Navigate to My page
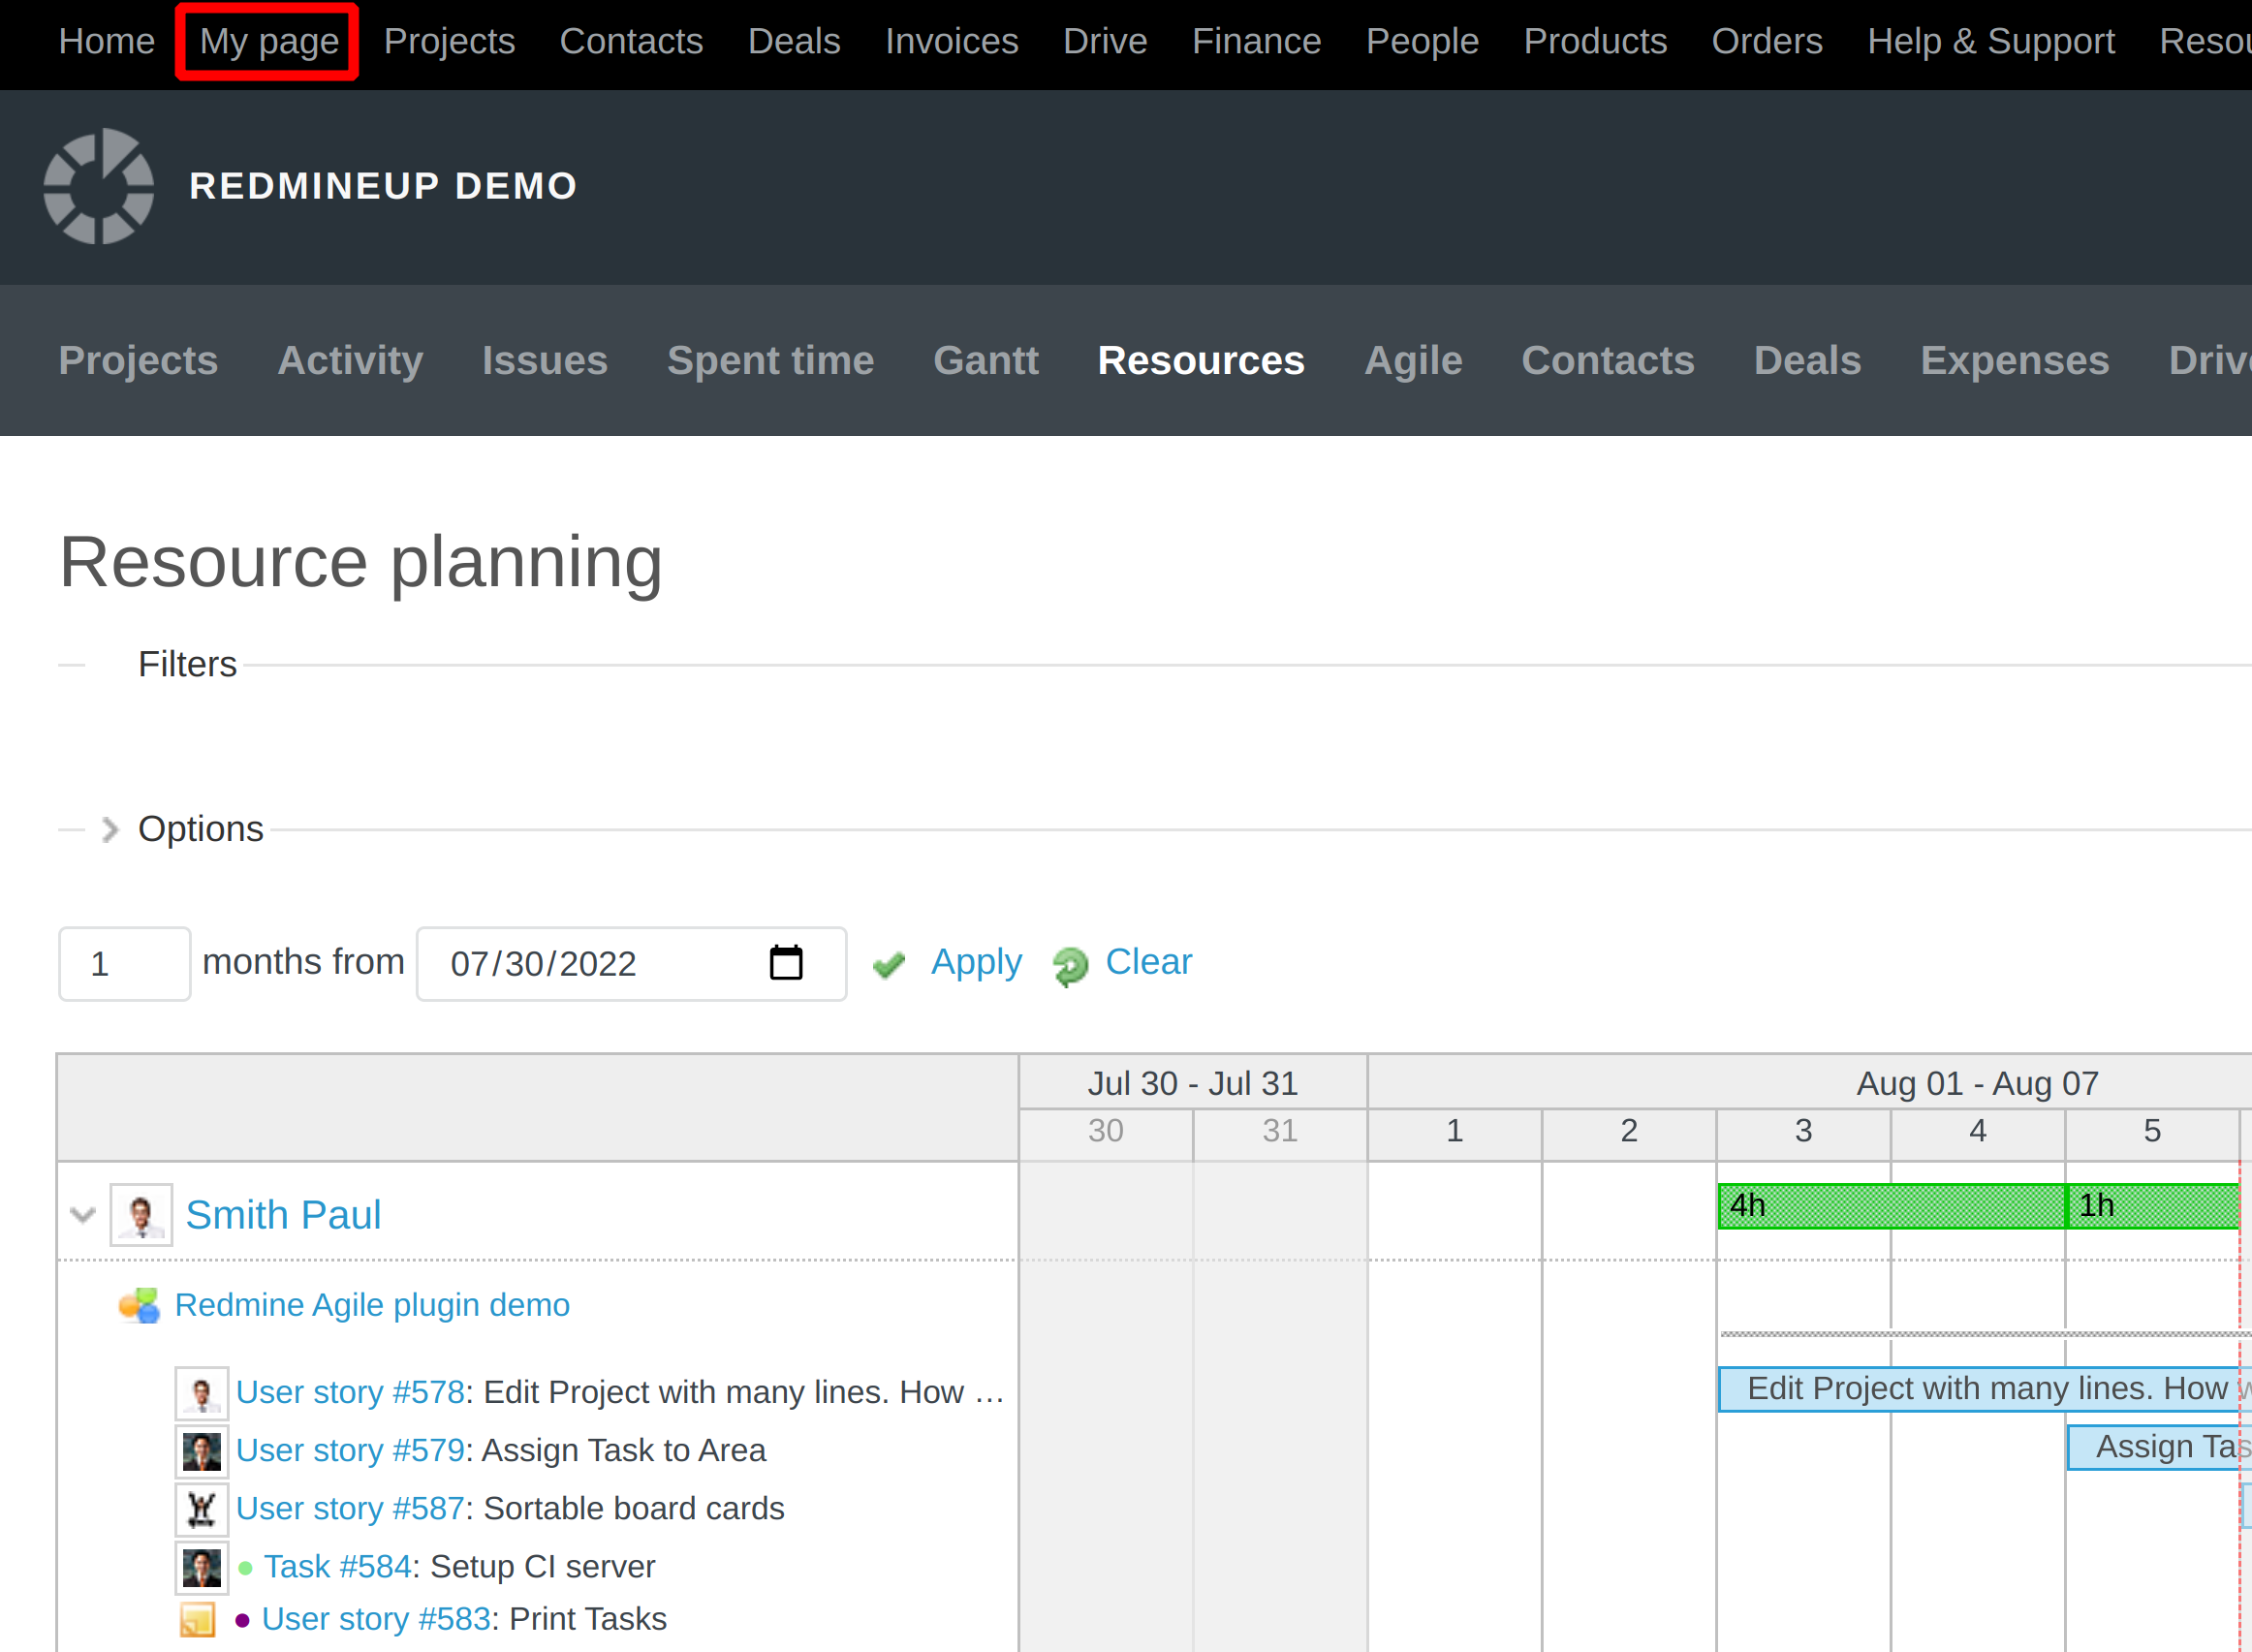This screenshot has height=1652, width=2252. point(267,41)
